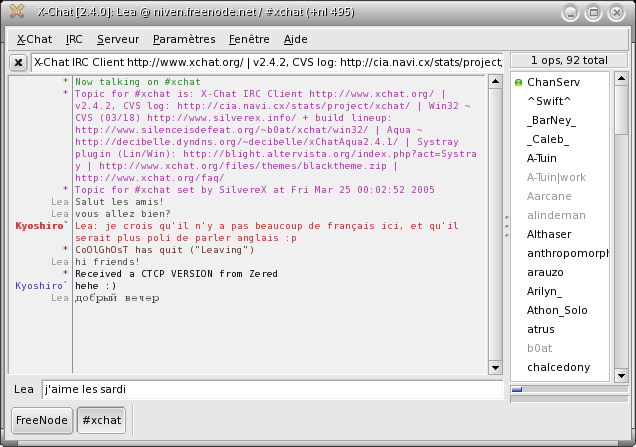The height and width of the screenshot is (447, 636).
Task: Open the IRC menu
Action: click(x=74, y=39)
